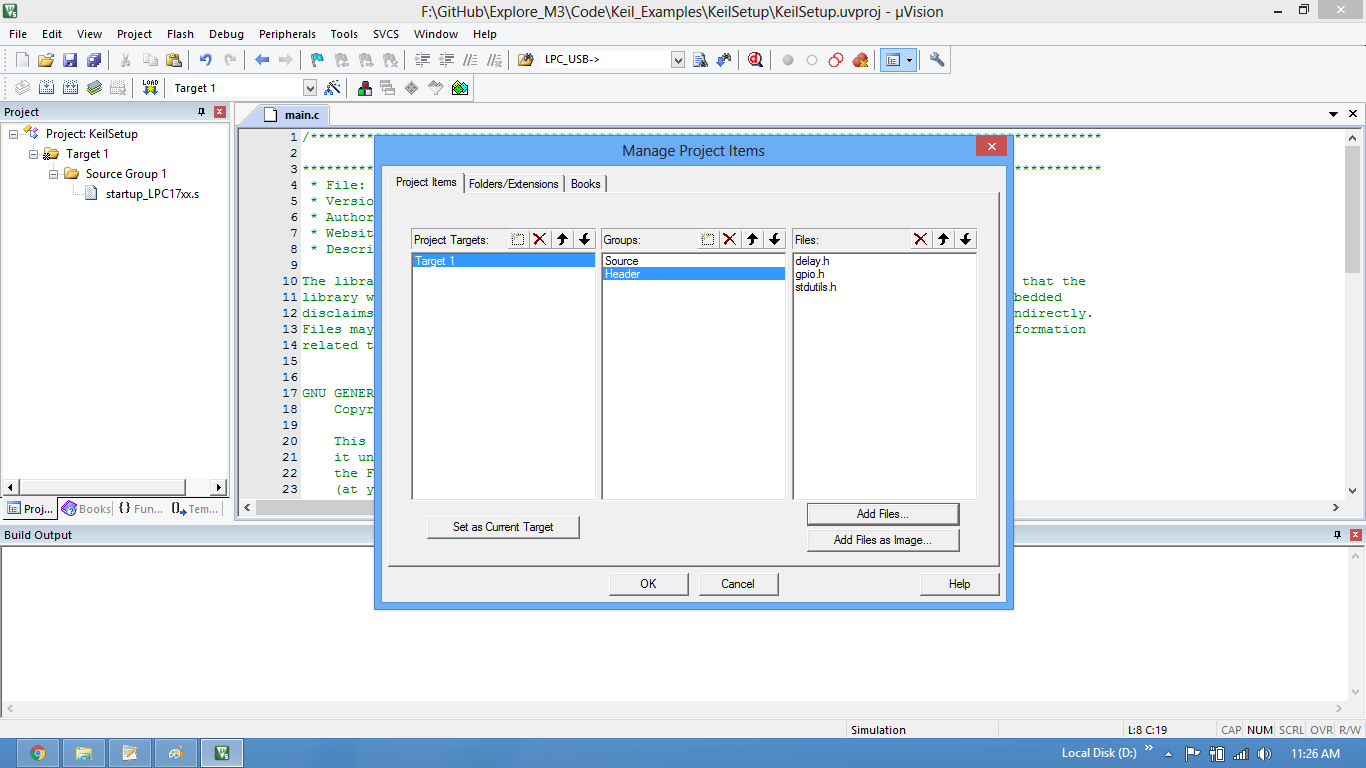Open the Configuration wrench icon

937,60
